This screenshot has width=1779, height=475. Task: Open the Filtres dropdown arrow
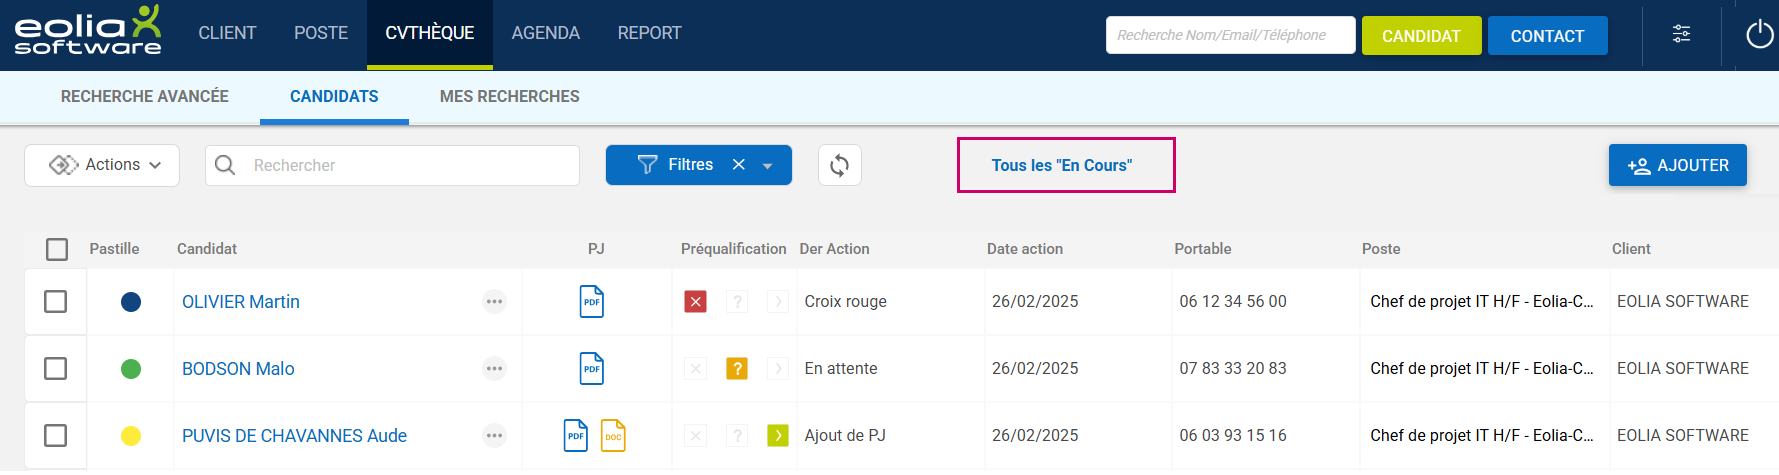(768, 166)
